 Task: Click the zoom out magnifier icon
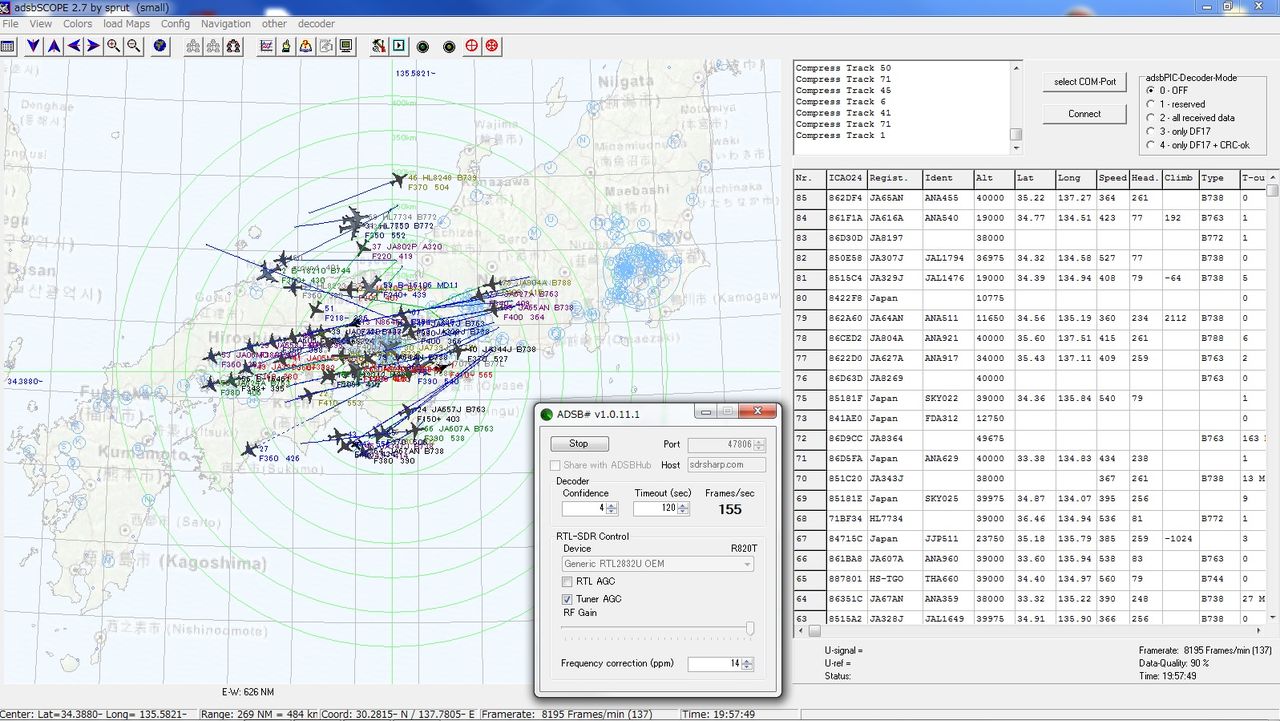[x=133, y=46]
